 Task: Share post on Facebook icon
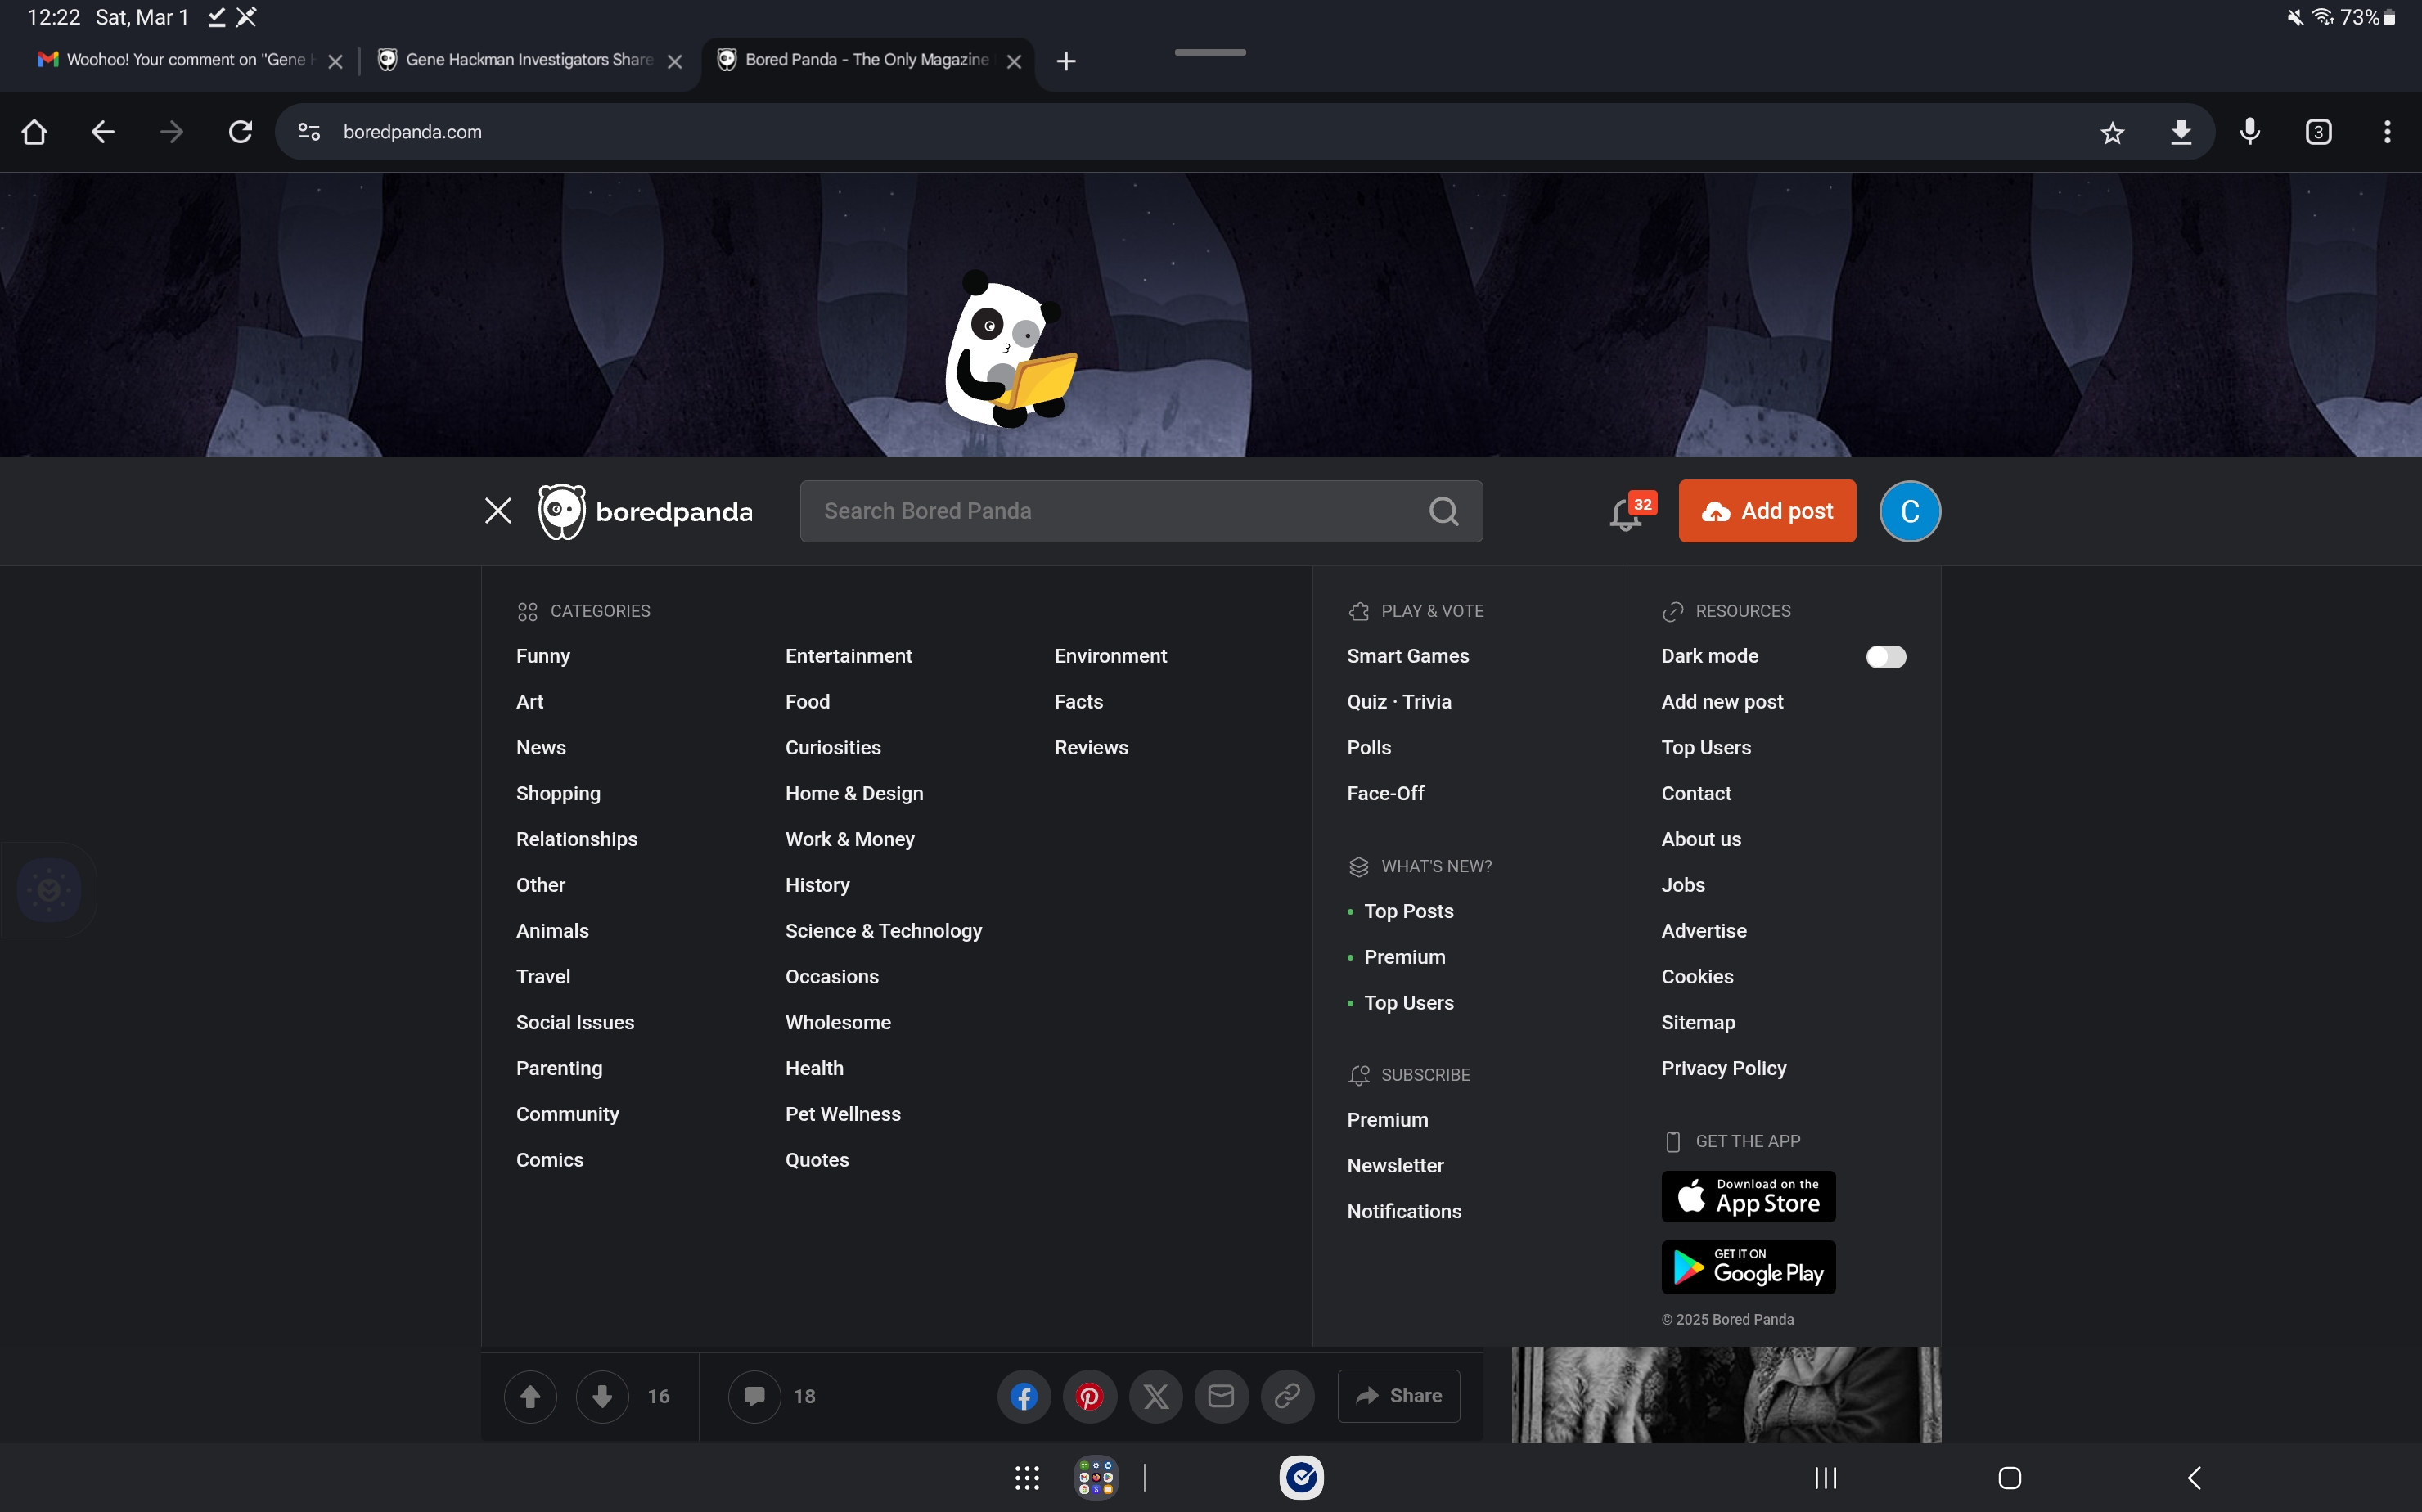(x=1023, y=1396)
